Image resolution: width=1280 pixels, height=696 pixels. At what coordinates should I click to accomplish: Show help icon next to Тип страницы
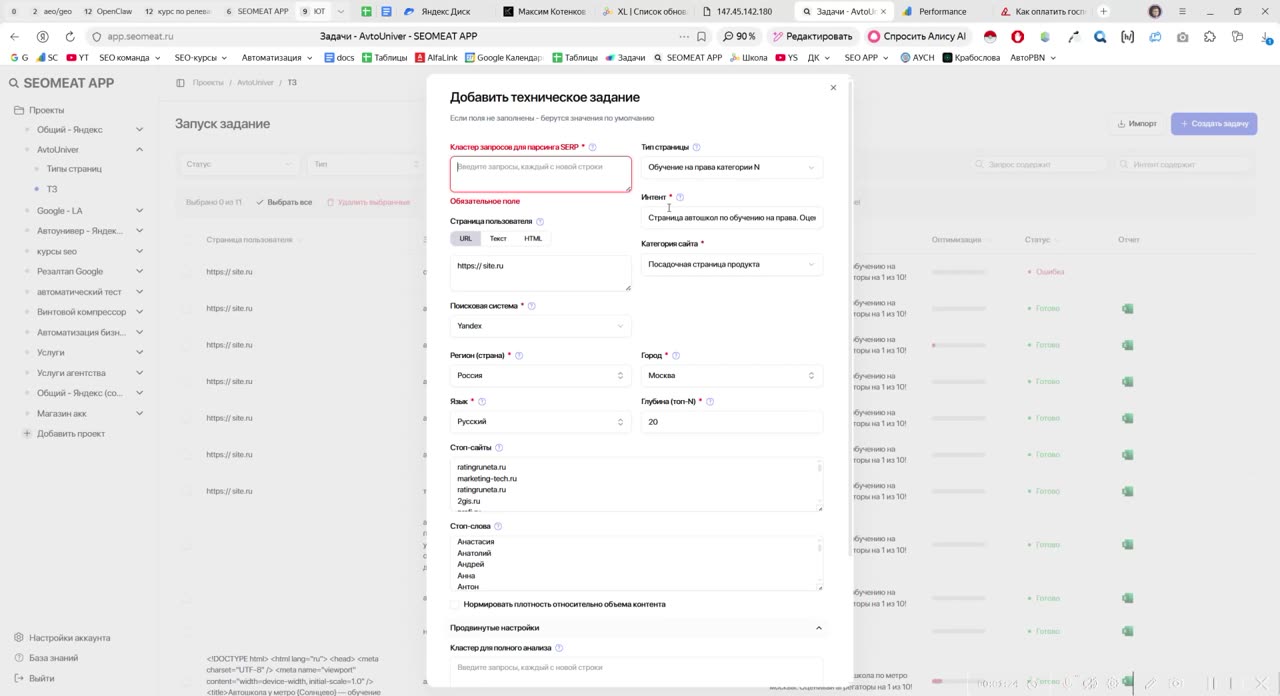click(696, 147)
